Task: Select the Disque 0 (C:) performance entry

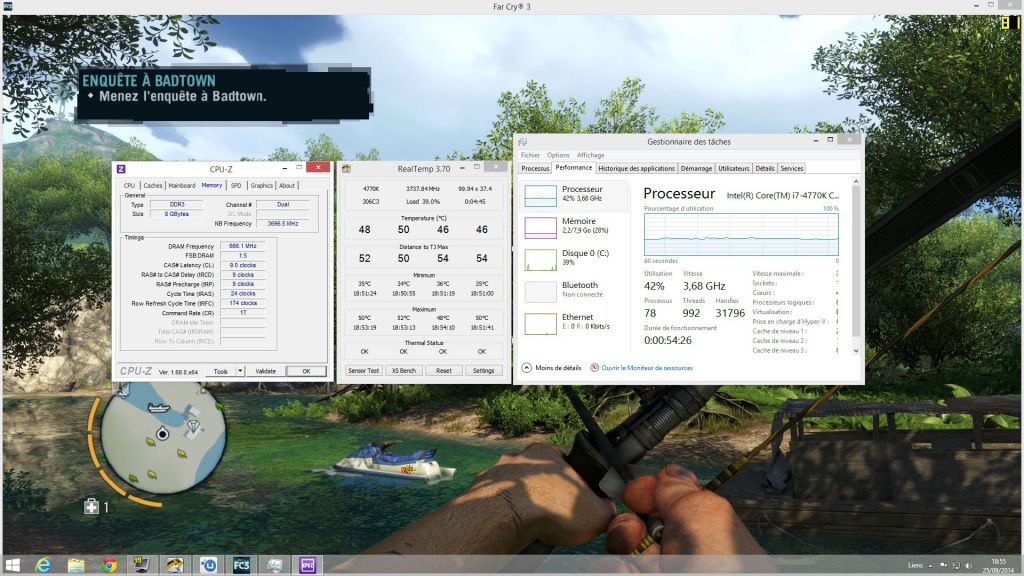Action: pyautogui.click(x=575, y=258)
